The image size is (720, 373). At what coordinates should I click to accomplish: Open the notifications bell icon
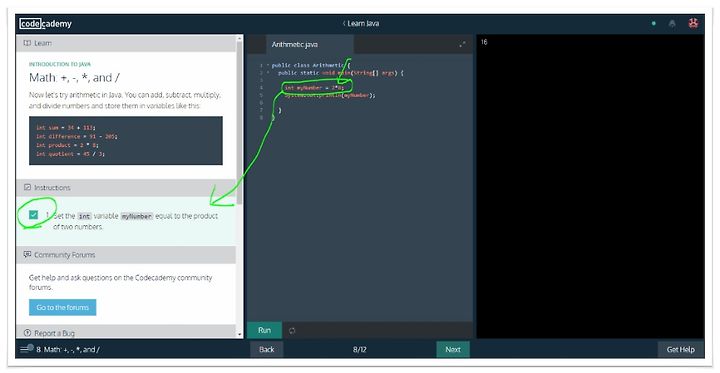(672, 23)
